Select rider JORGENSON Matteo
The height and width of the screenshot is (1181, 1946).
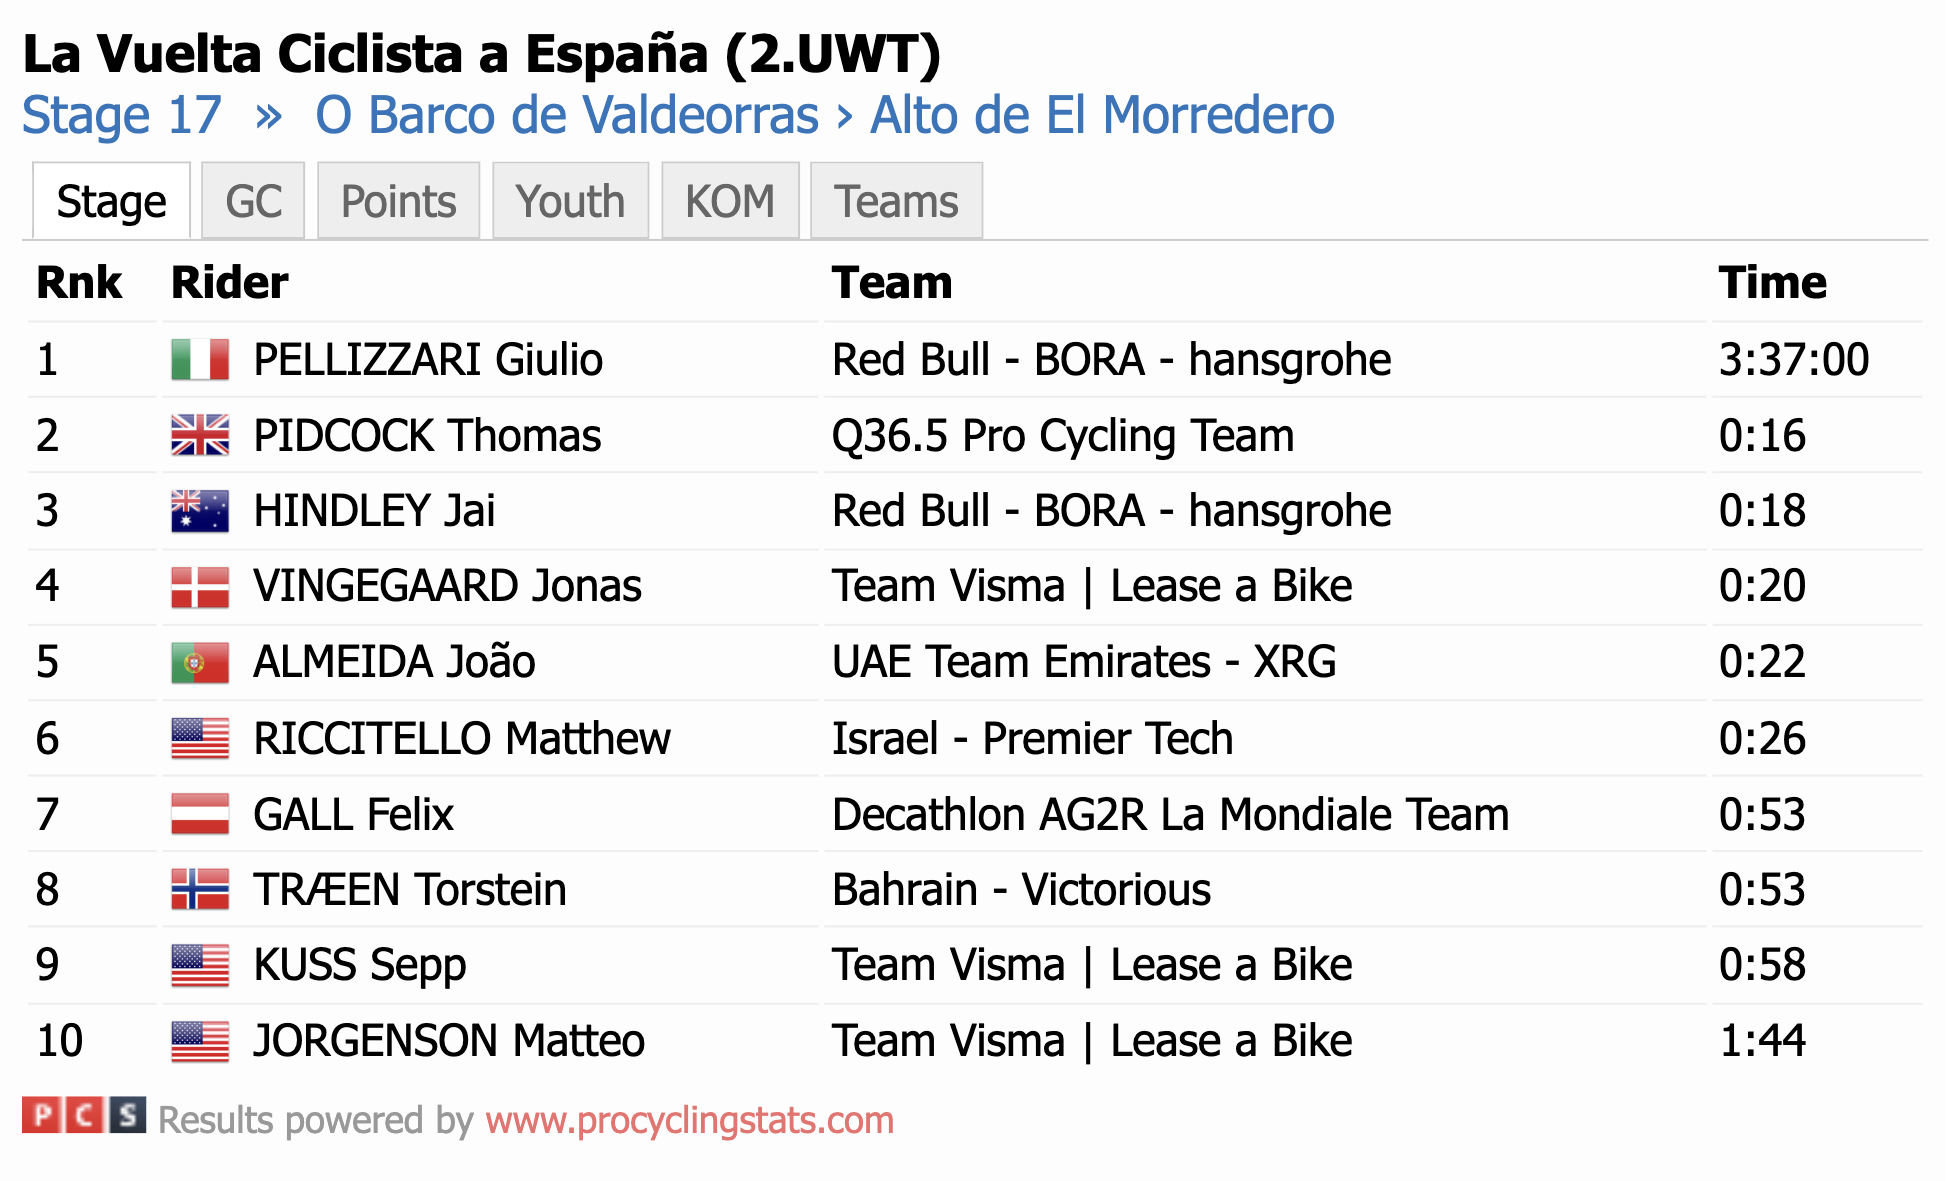(449, 1041)
